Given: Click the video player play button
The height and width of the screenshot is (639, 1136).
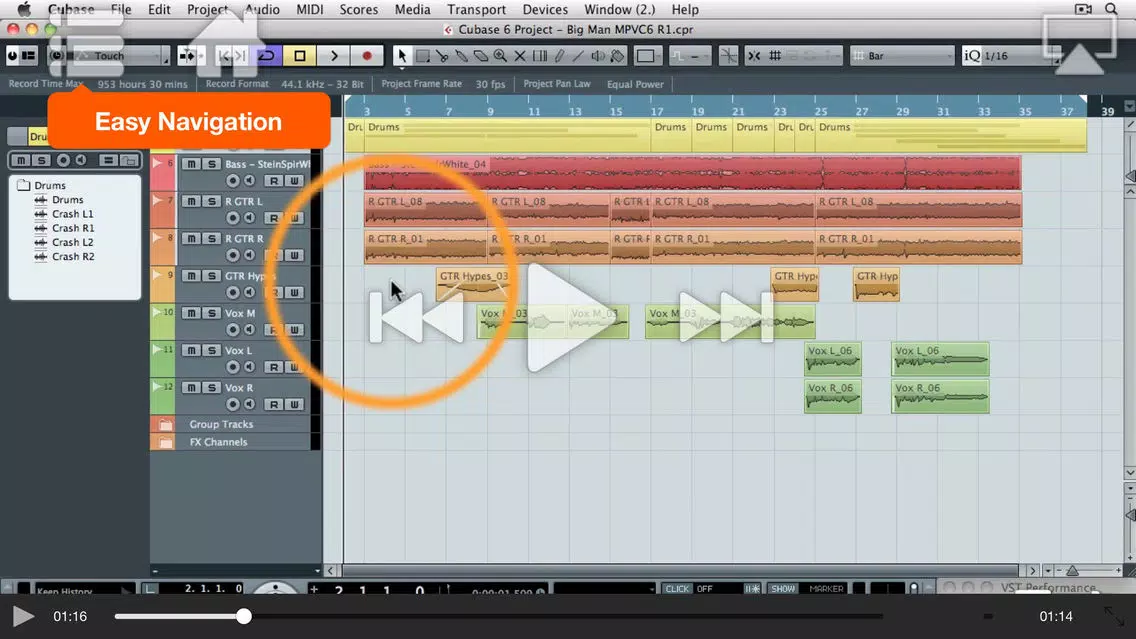Looking at the screenshot, I should pyautogui.click(x=22, y=617).
